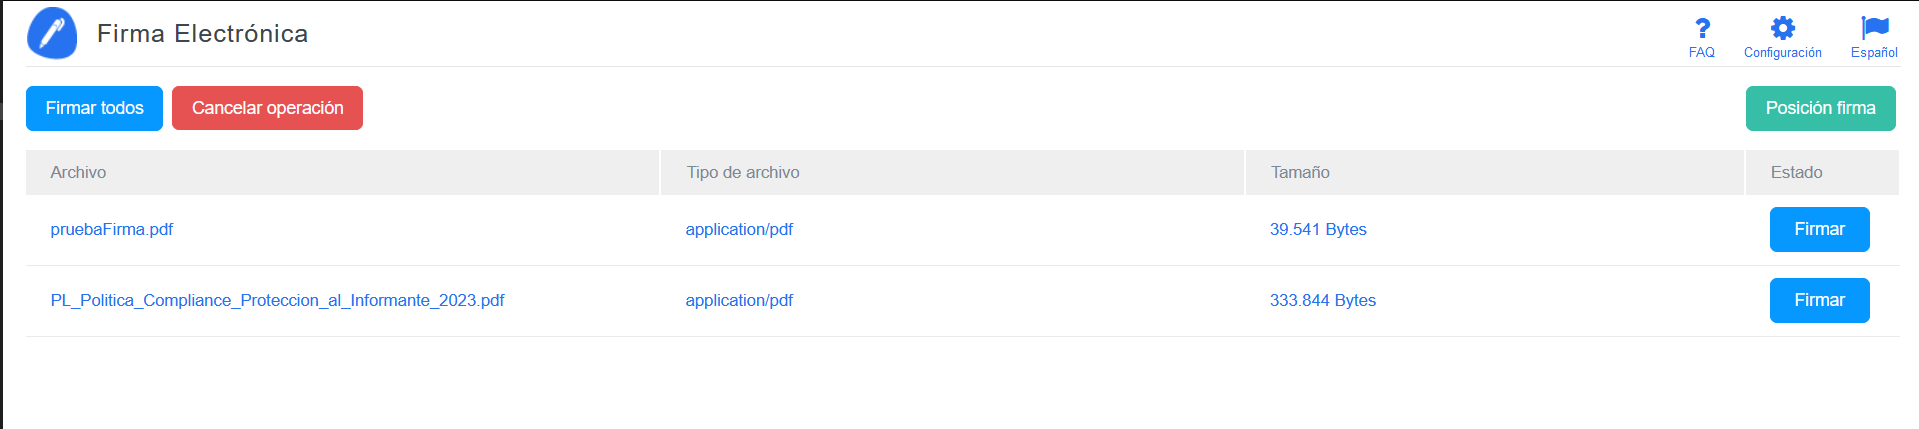This screenshot has width=1919, height=429.
Task: Click application/pdf type of the PL_Politica file
Action: [739, 300]
